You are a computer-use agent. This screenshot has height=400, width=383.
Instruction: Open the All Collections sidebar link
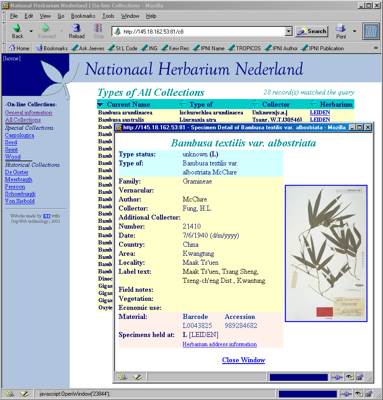pyautogui.click(x=23, y=120)
